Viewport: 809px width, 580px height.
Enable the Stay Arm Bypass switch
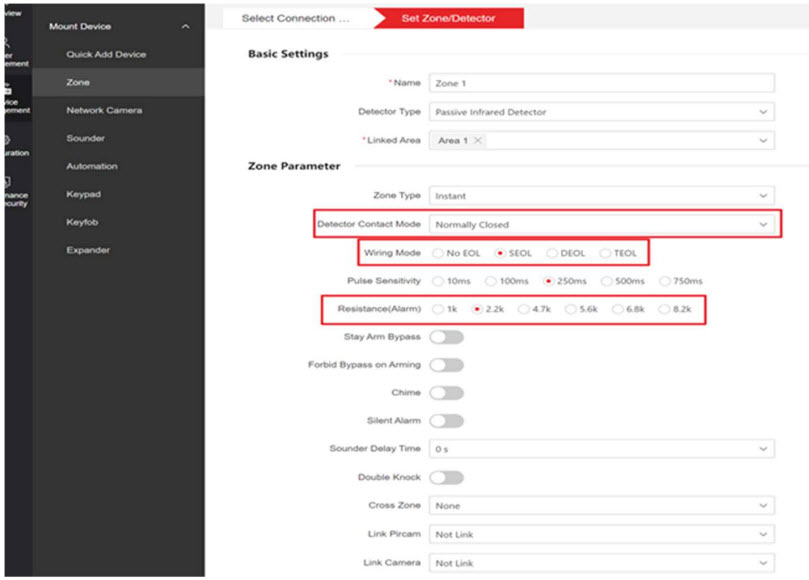click(x=446, y=337)
